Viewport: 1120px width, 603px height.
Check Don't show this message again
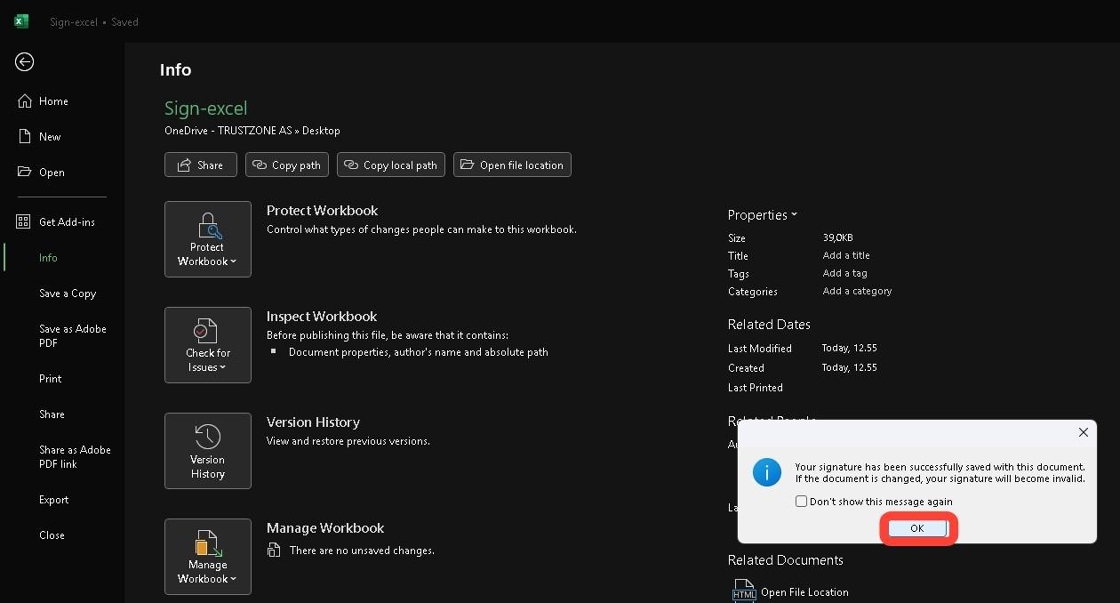point(801,502)
